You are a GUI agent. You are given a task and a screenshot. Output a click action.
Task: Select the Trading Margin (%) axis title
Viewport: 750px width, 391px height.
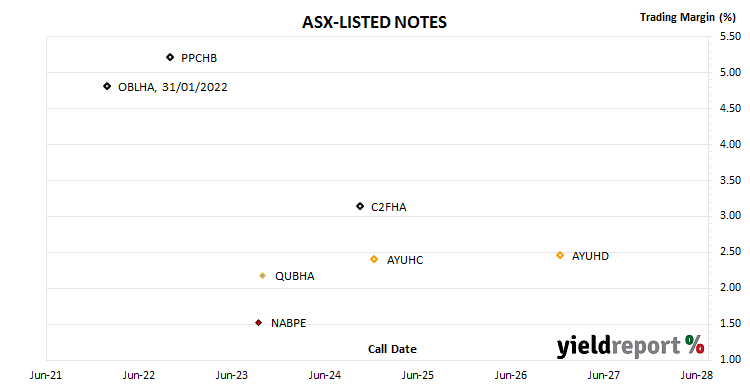pos(688,17)
